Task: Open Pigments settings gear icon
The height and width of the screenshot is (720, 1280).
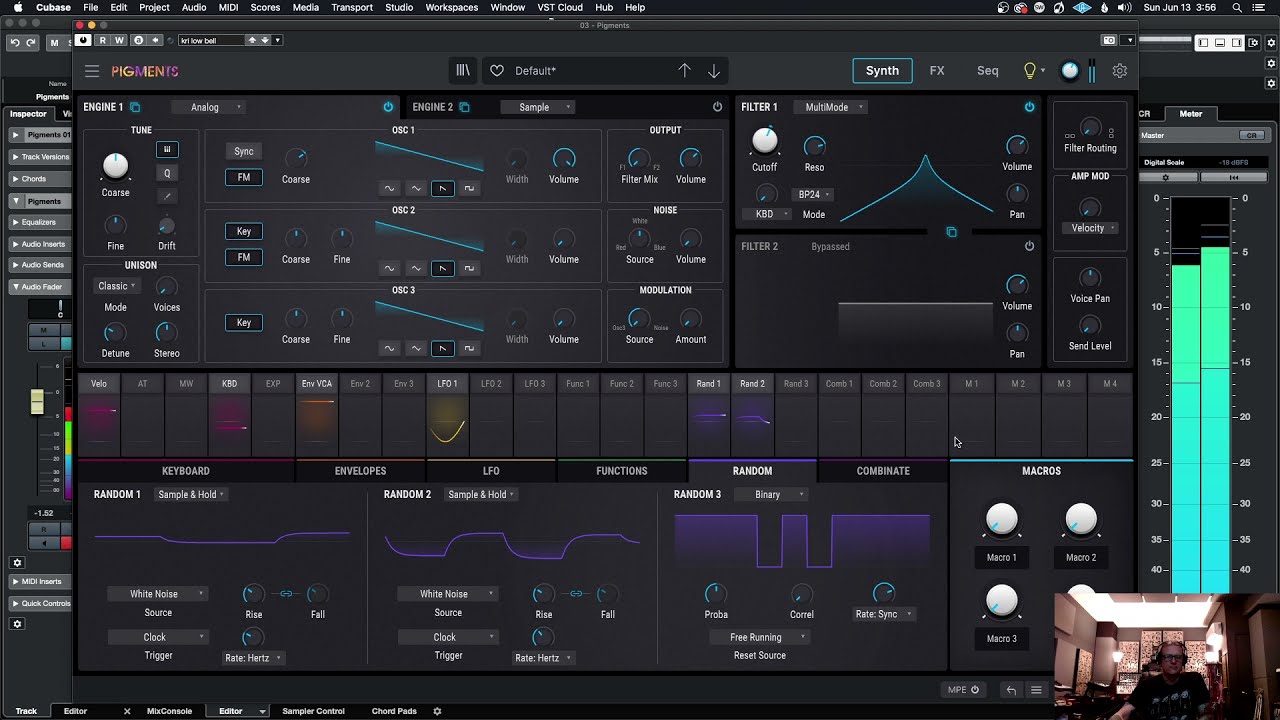Action: pos(1120,71)
